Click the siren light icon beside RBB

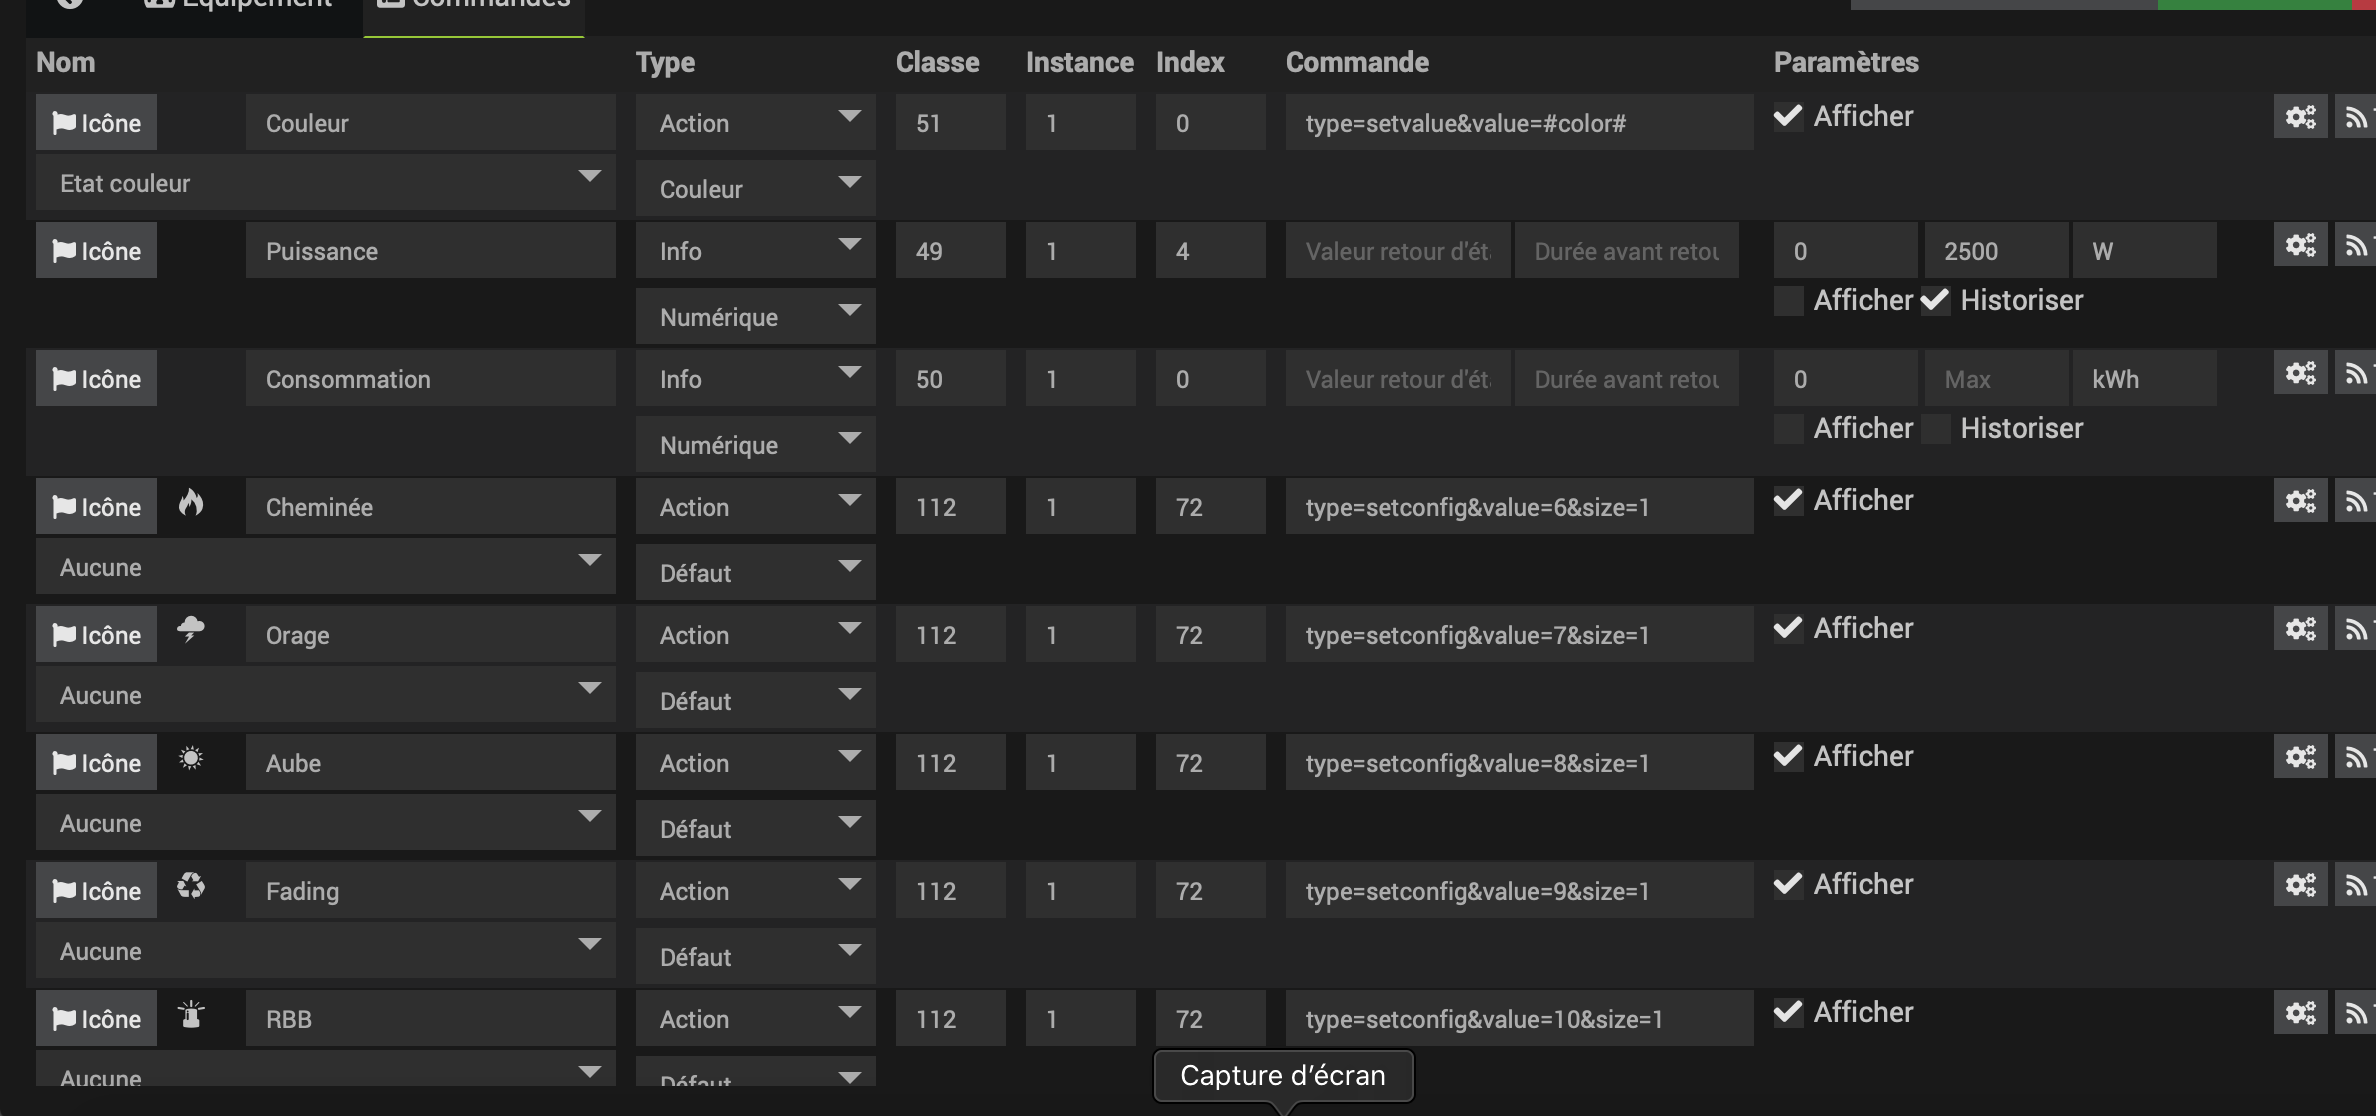click(x=191, y=1015)
